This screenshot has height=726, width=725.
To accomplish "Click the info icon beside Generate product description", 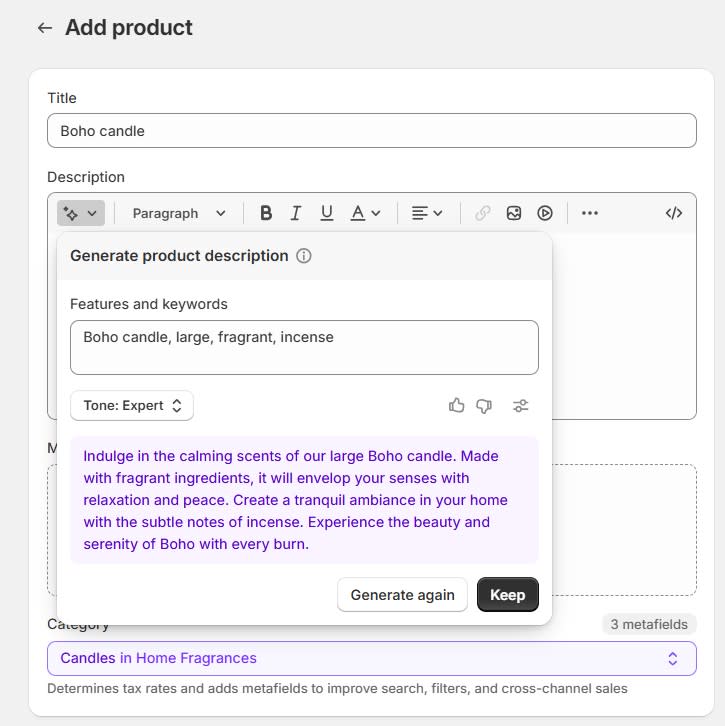I will [304, 256].
